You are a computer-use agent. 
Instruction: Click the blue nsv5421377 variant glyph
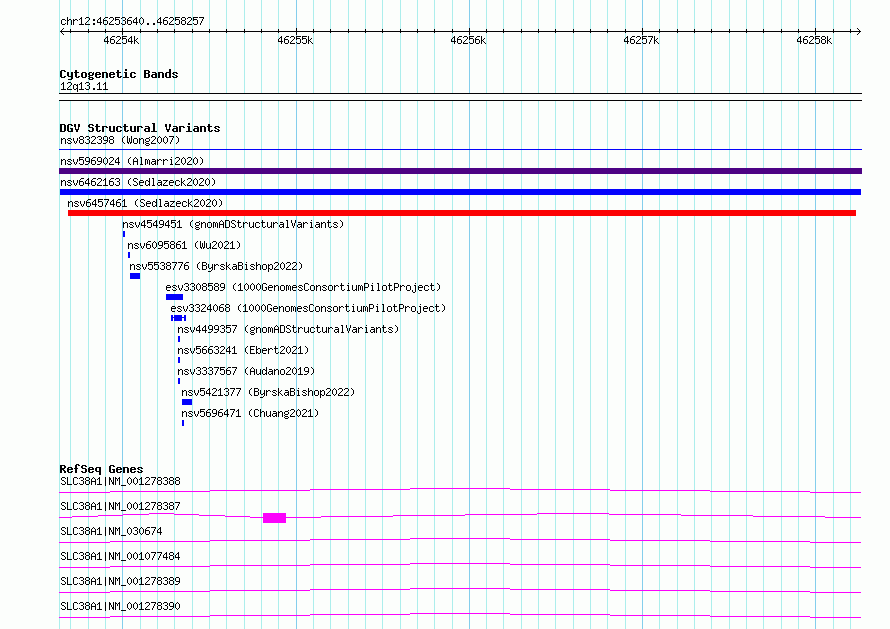[x=187, y=402]
